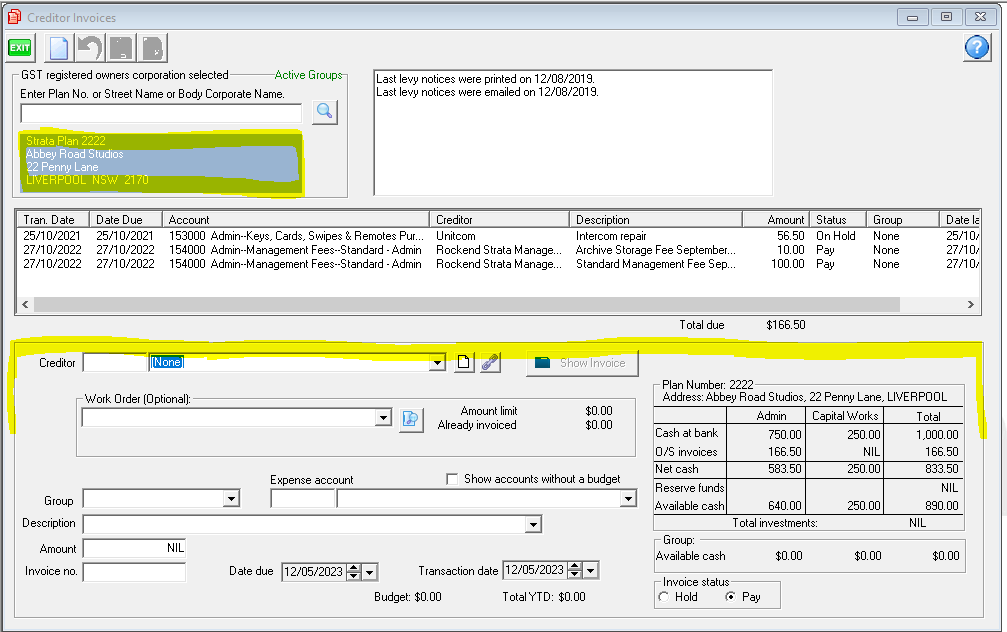Click the Amount input field

click(x=134, y=549)
